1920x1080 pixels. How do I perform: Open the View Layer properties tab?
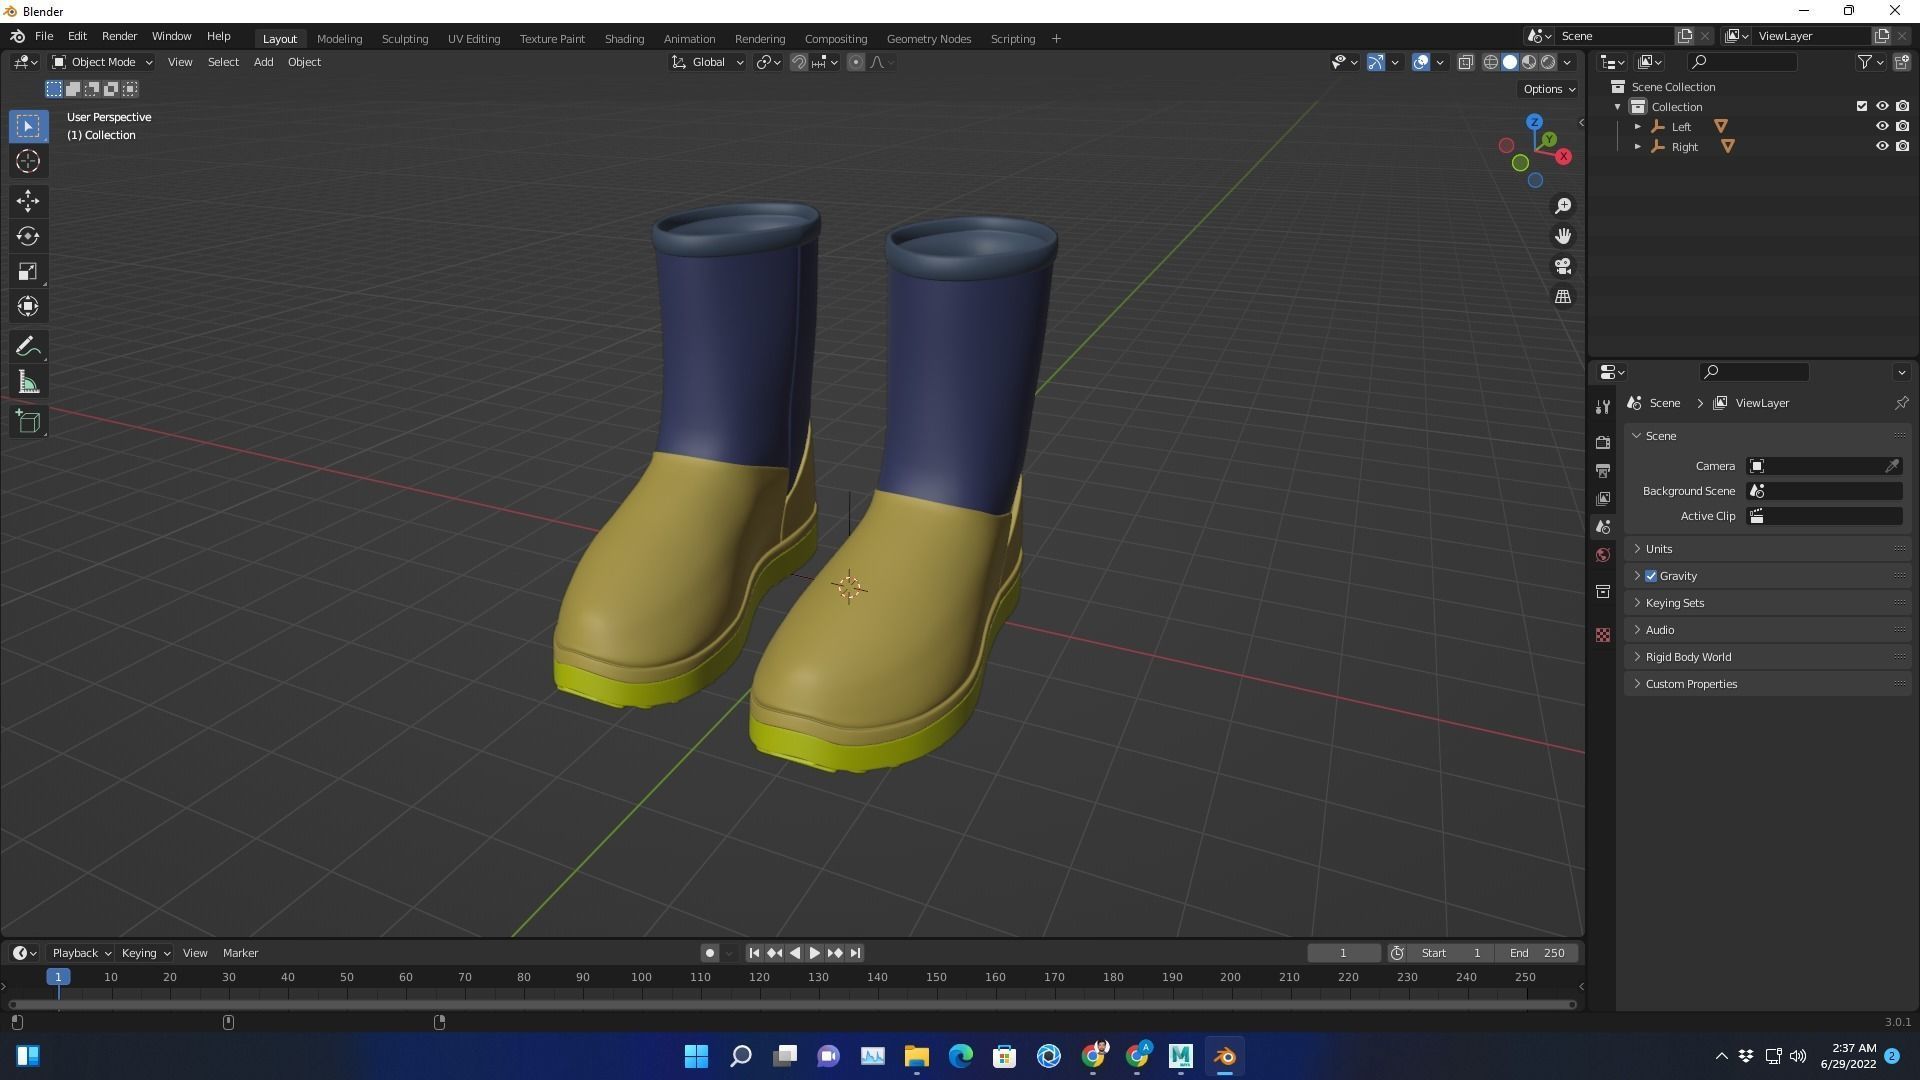(1603, 498)
